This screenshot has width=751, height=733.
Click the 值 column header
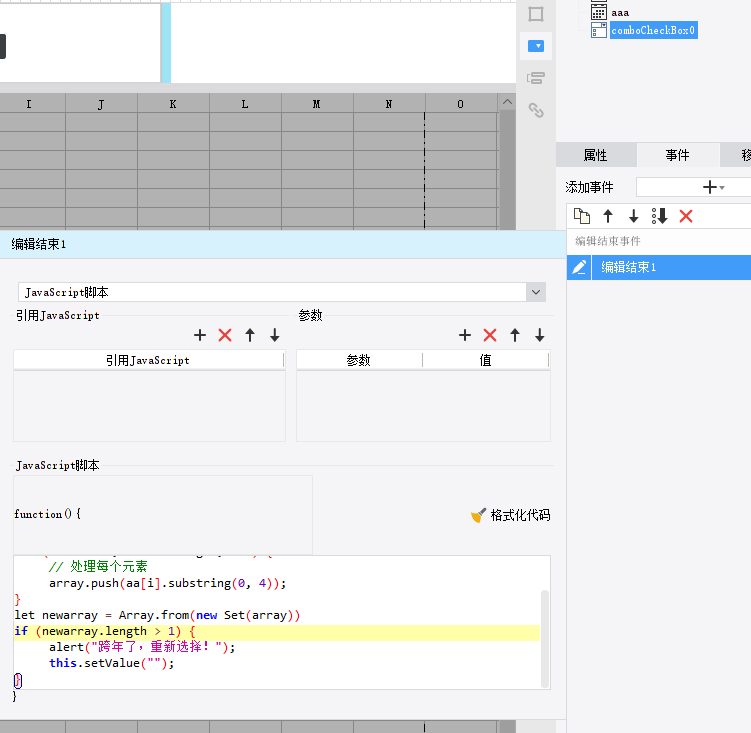[x=486, y=360]
